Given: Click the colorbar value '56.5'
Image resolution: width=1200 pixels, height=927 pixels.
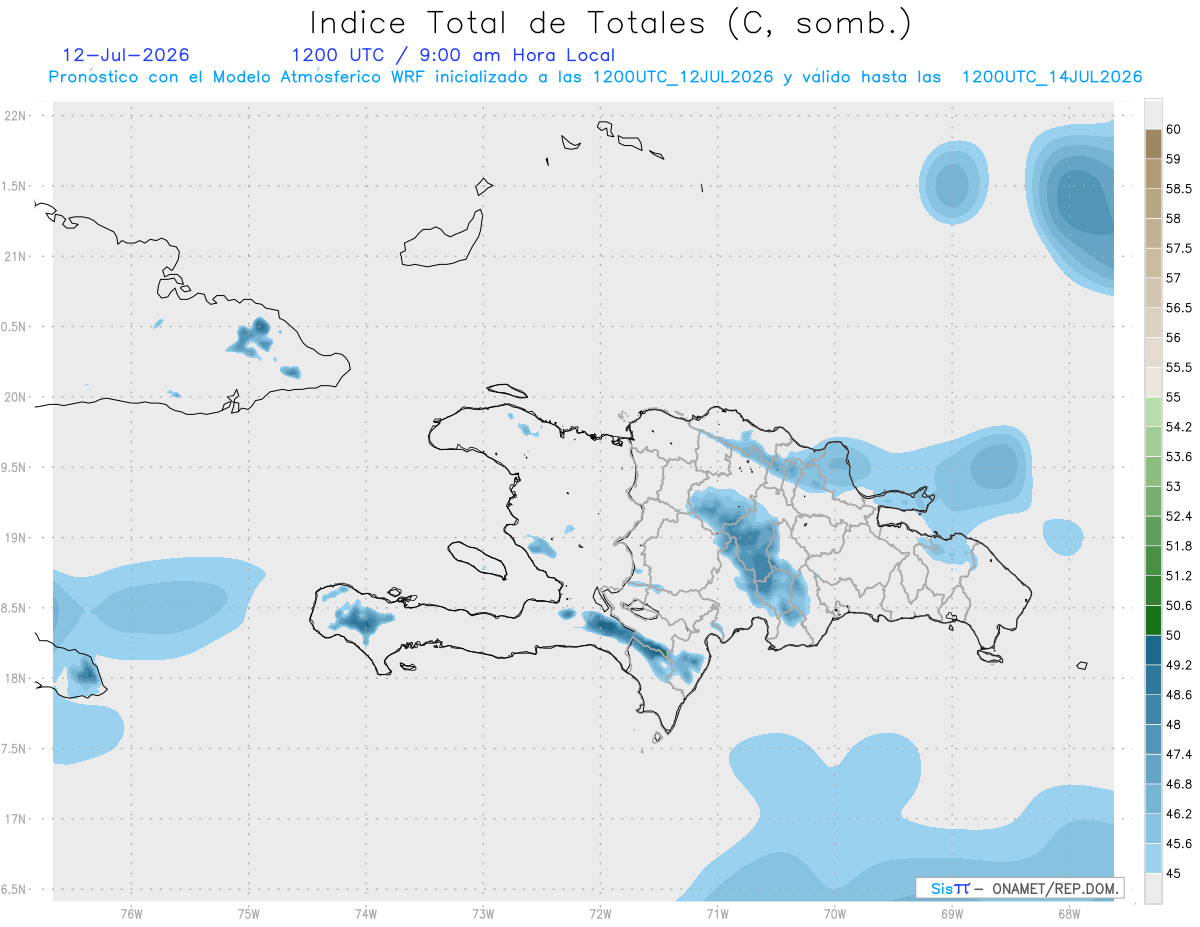Looking at the screenshot, I should click(1179, 308).
